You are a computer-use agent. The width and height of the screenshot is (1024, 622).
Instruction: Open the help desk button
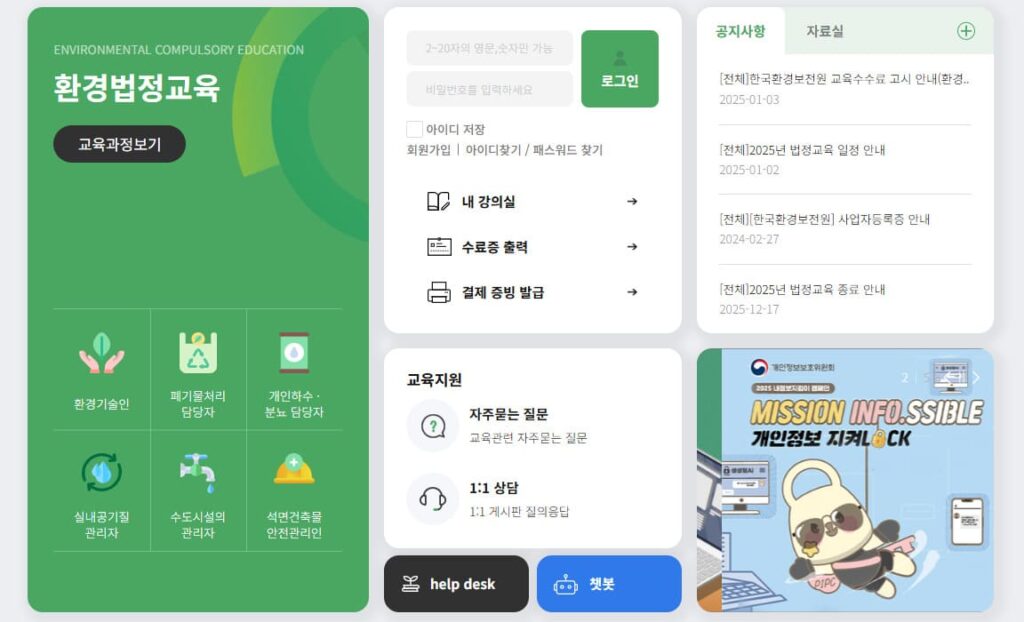(x=456, y=583)
